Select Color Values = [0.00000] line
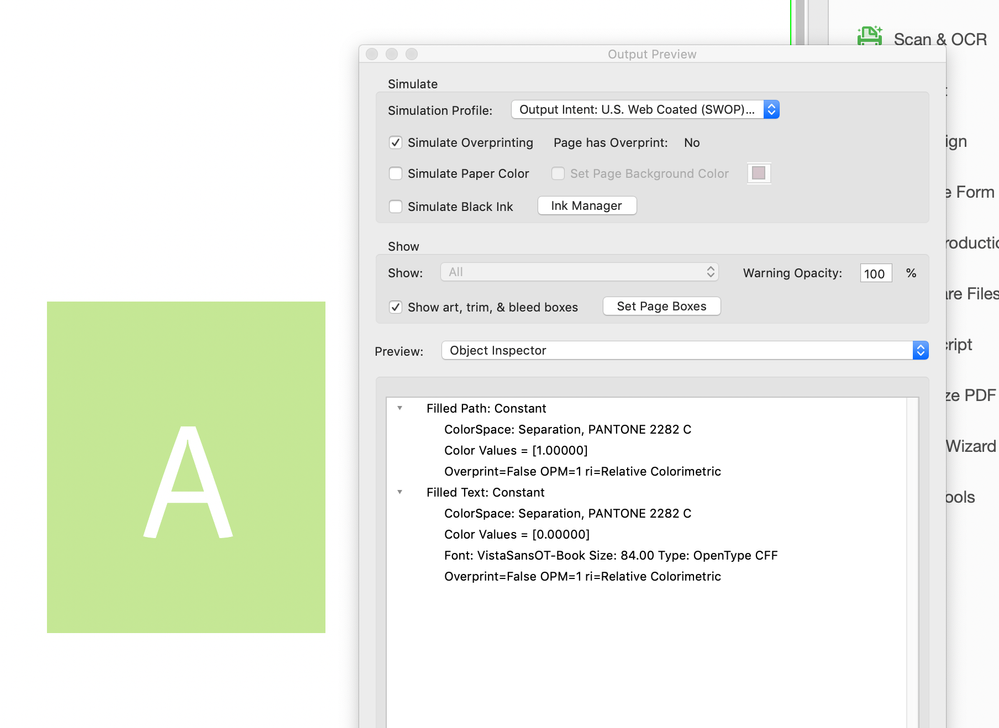Image resolution: width=999 pixels, height=728 pixels. 517,534
